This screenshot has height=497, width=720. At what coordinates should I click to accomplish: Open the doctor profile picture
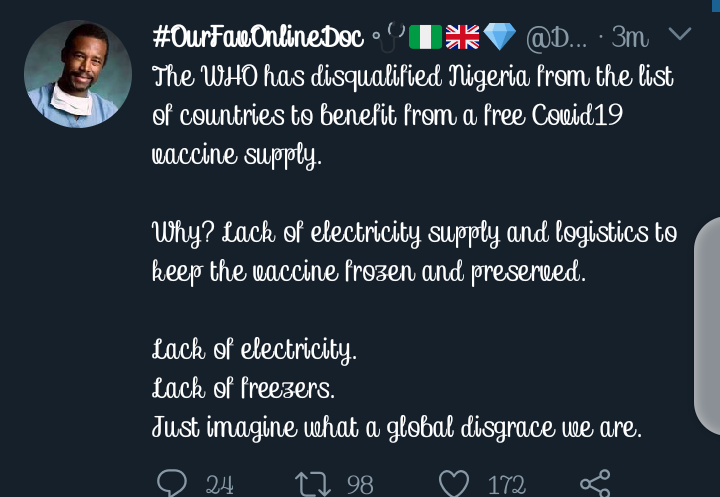coord(78,74)
